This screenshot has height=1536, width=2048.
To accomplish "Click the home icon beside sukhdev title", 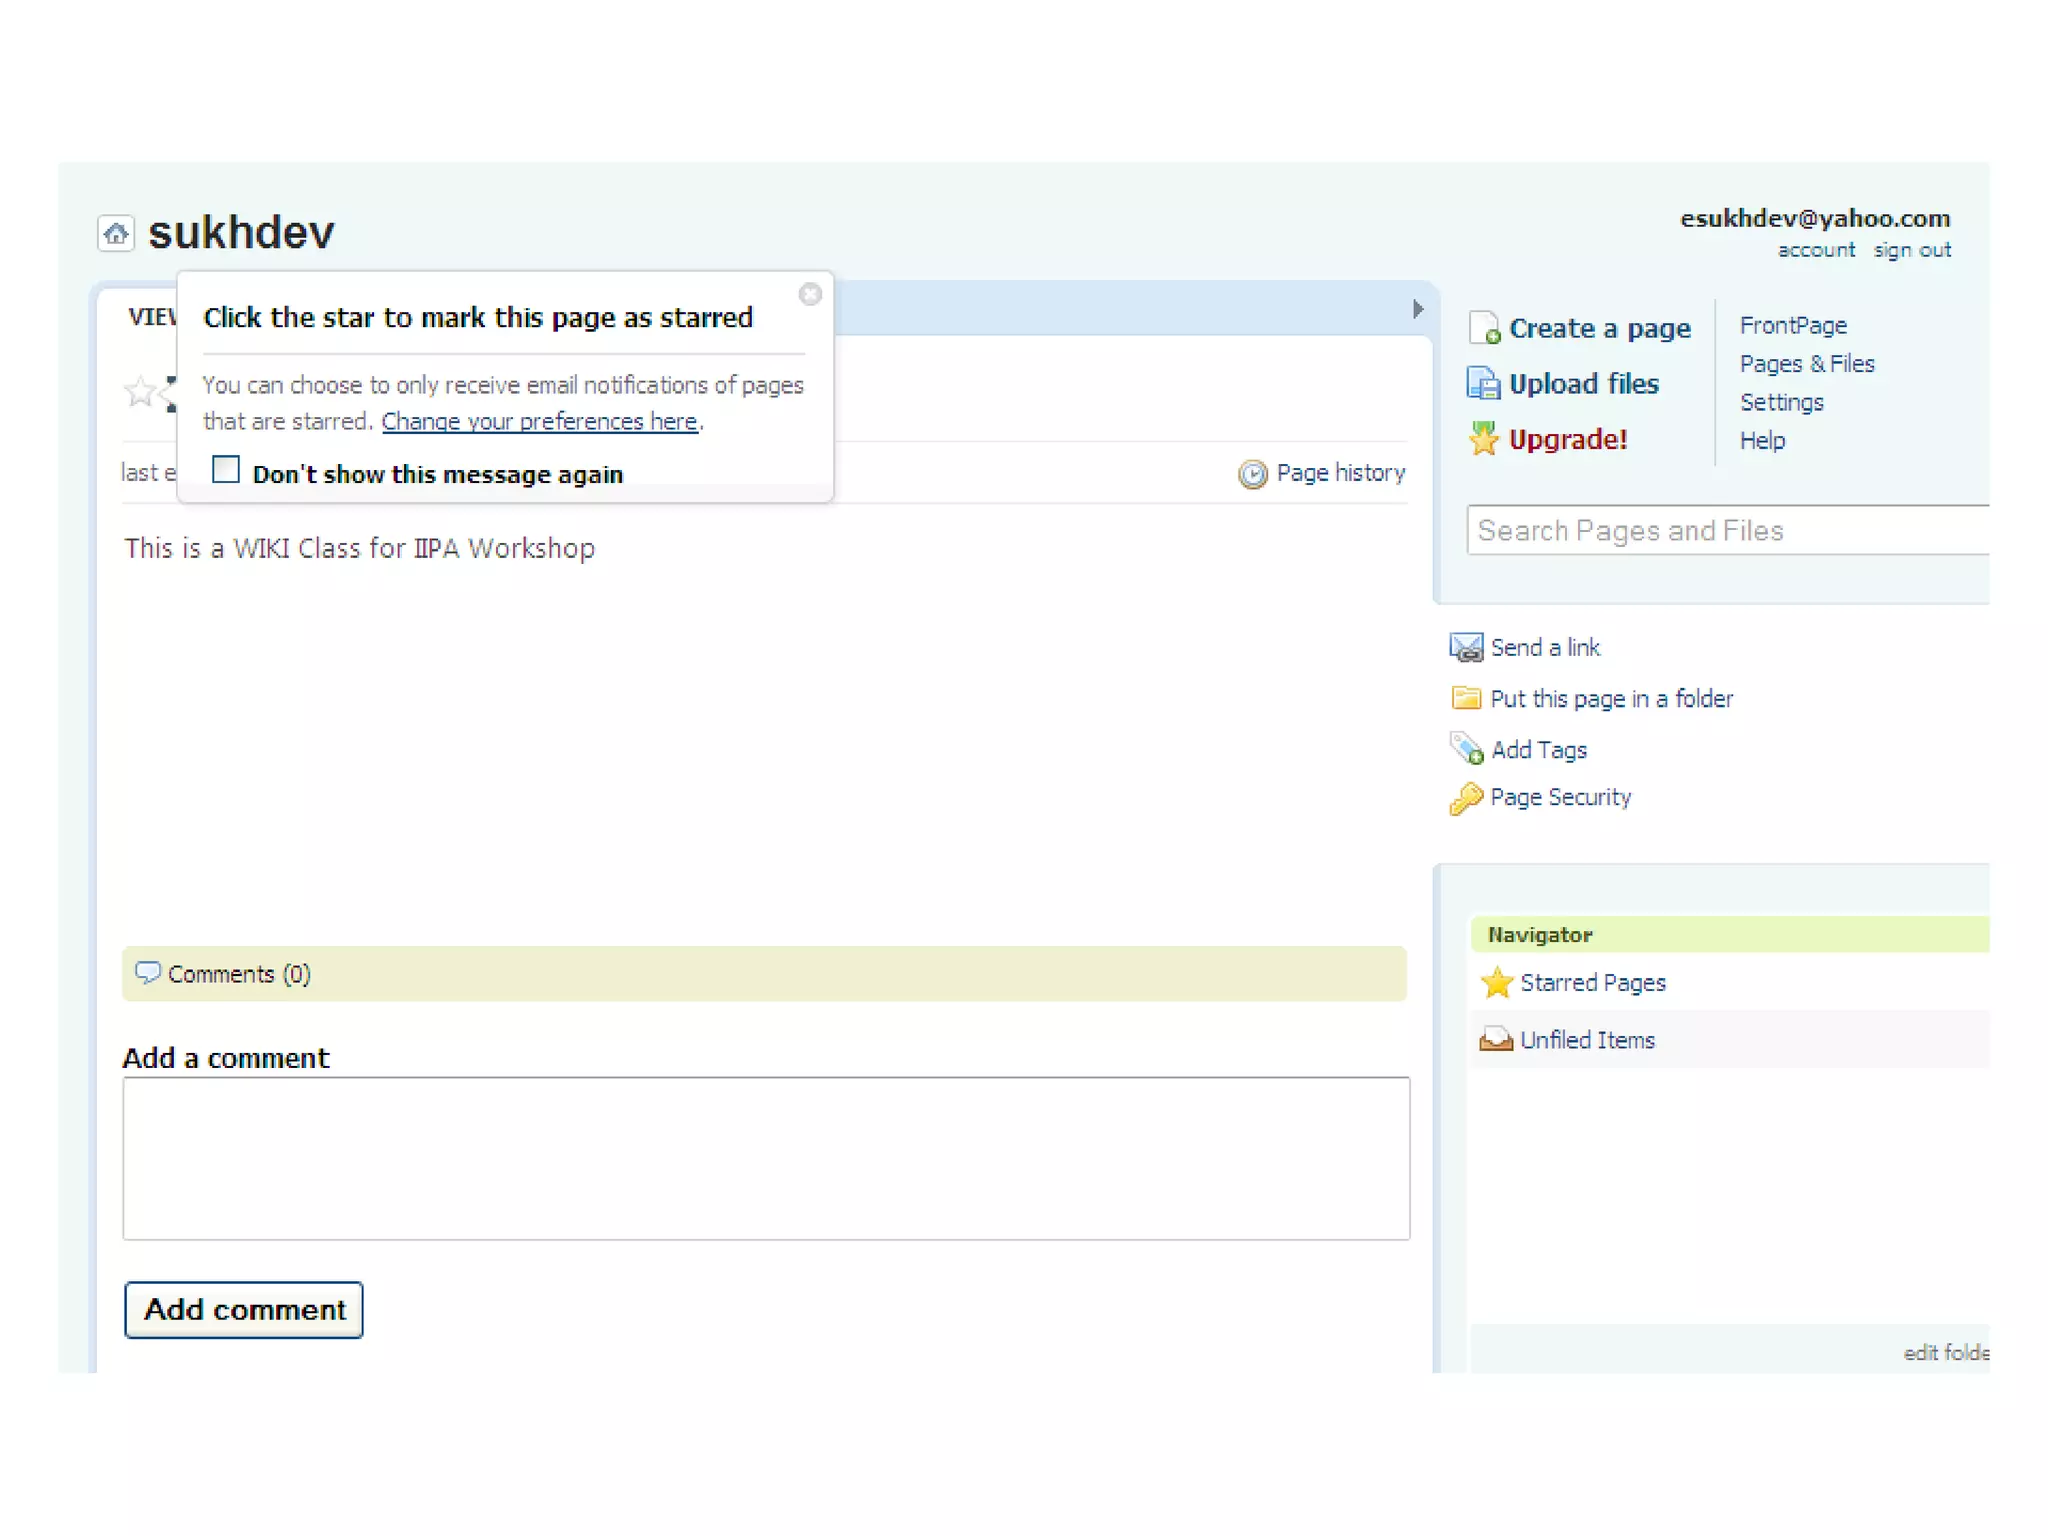I will [116, 234].
